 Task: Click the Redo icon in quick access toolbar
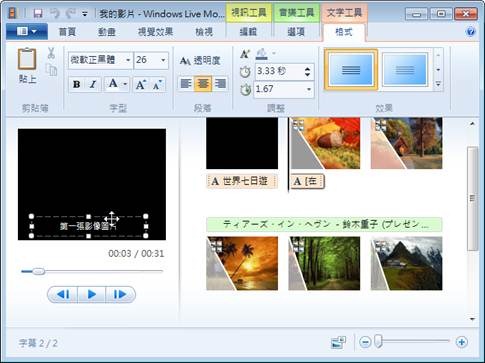[70, 13]
